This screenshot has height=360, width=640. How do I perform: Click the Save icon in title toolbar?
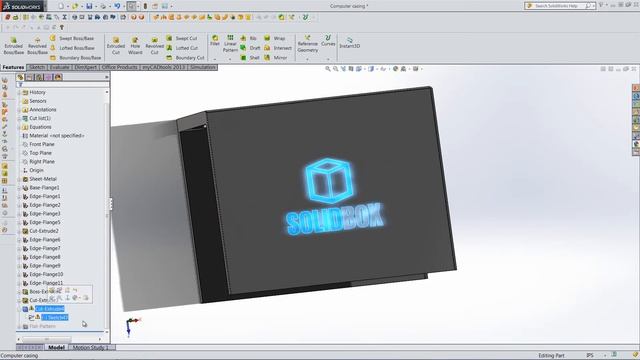point(89,6)
